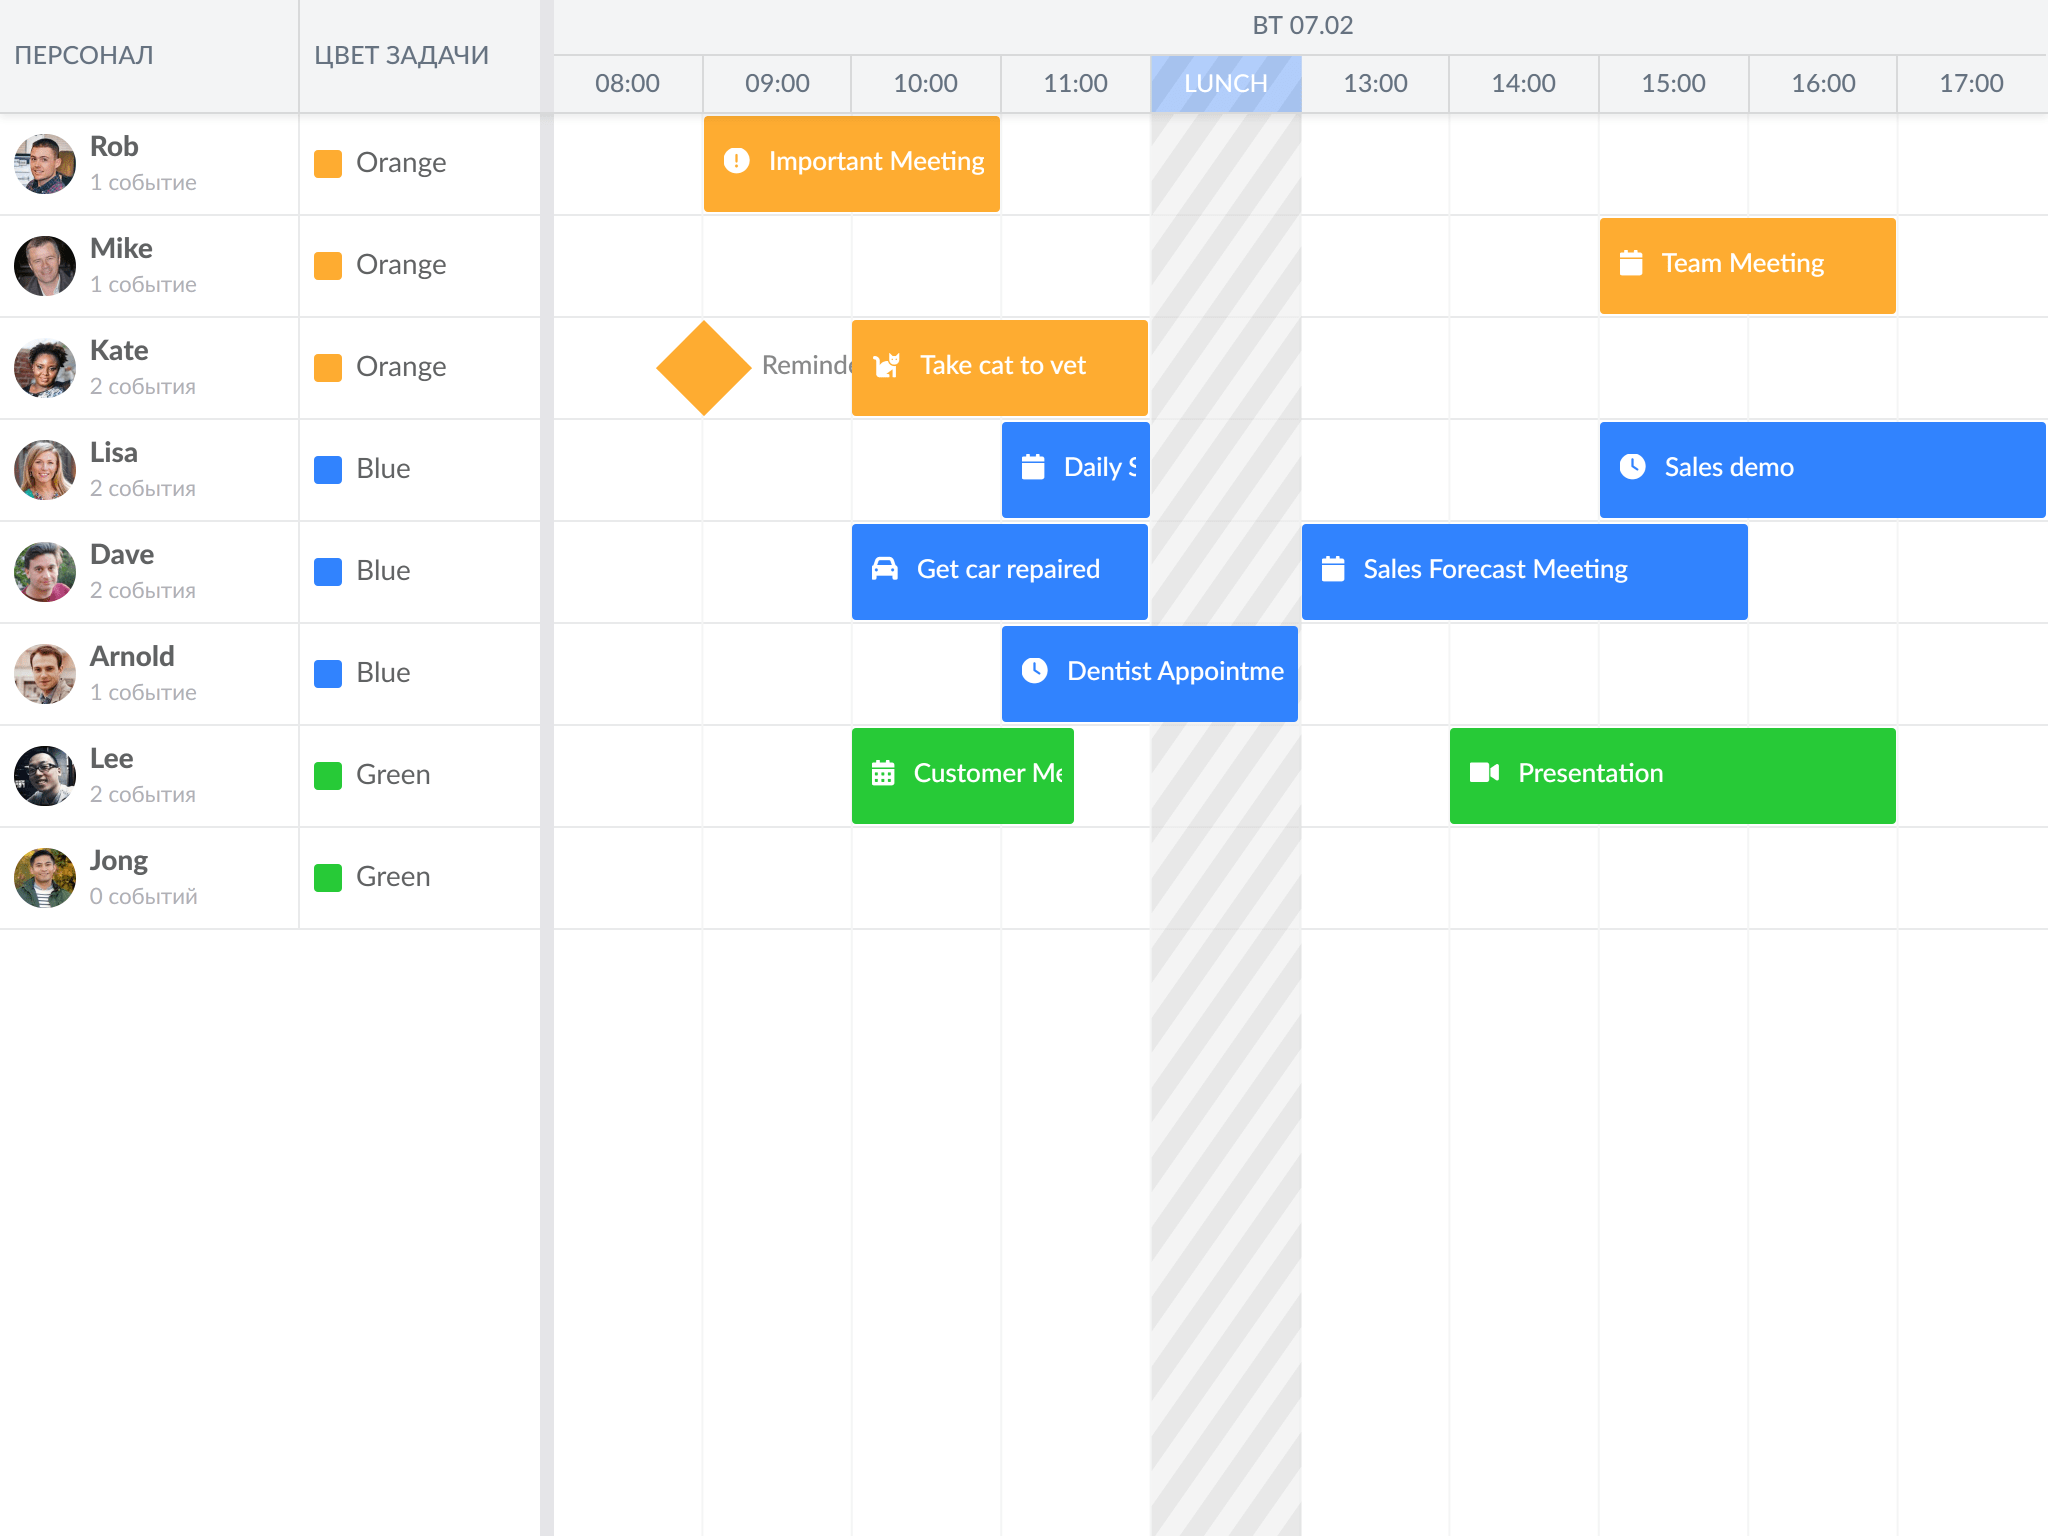Viewport: 2048px width, 1536px height.
Task: Click video camera icon on Presentation event
Action: tap(1484, 773)
